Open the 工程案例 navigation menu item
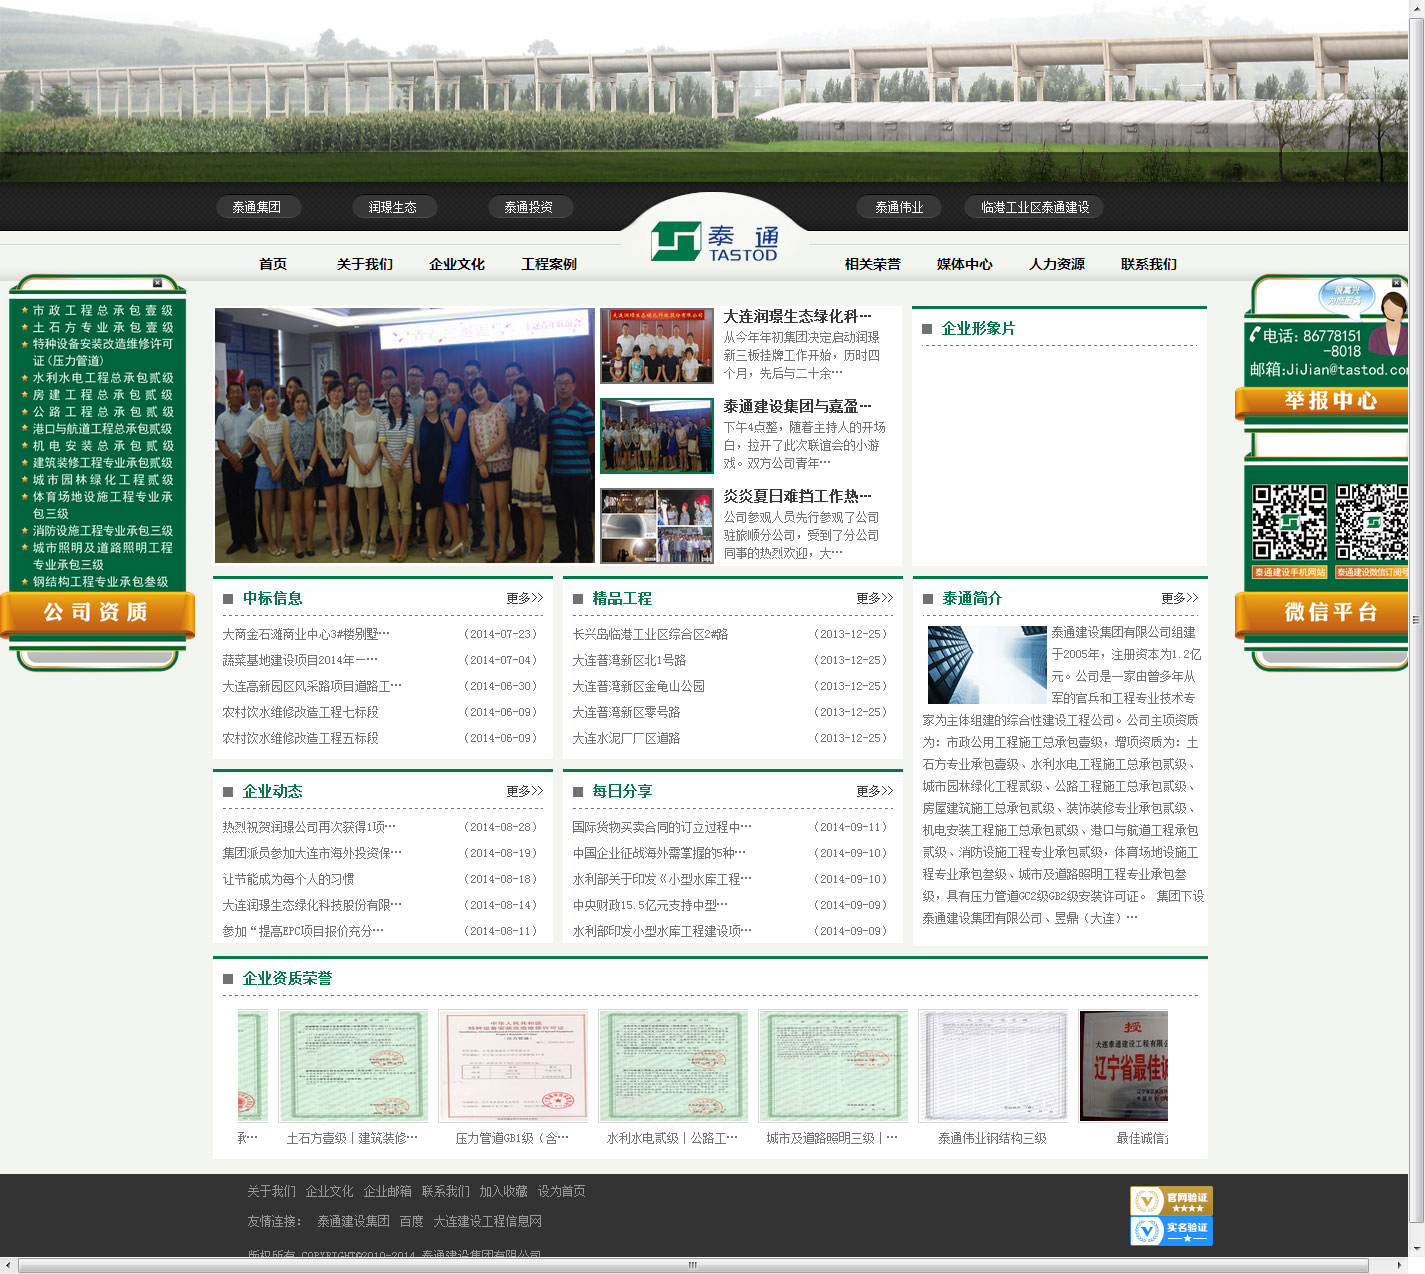The width and height of the screenshot is (1425, 1274). coord(548,264)
